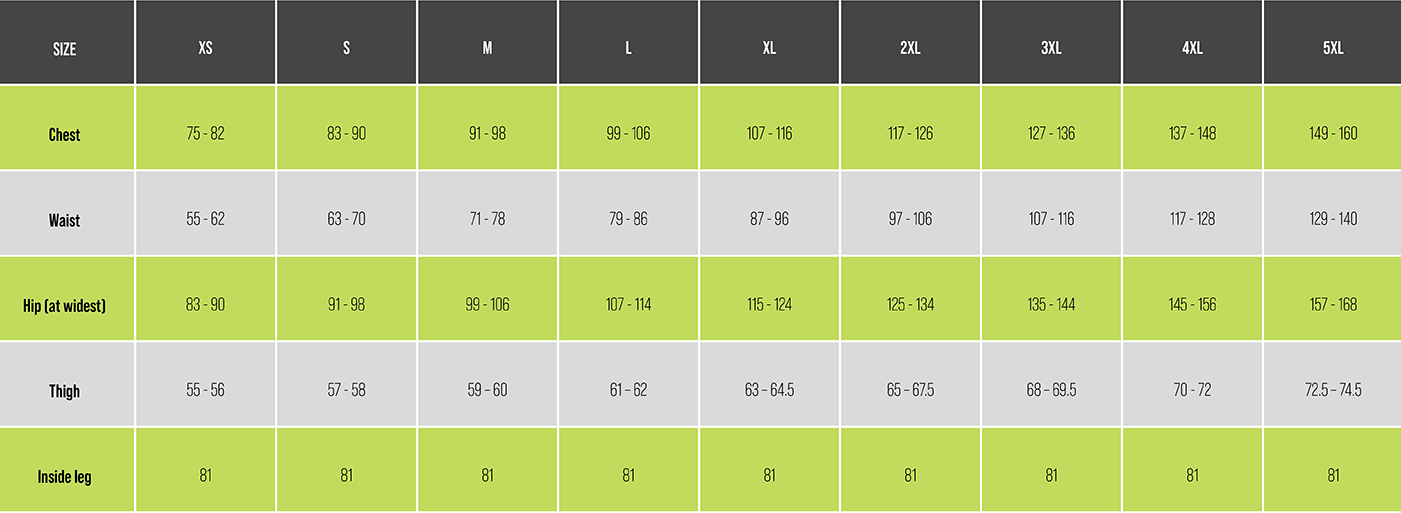
Task: Select the XS size column header
Action: coord(205,49)
